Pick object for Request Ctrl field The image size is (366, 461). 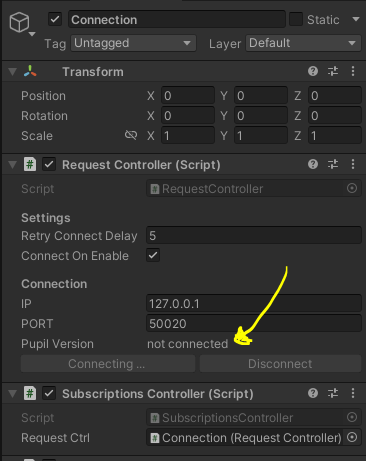coord(352,437)
